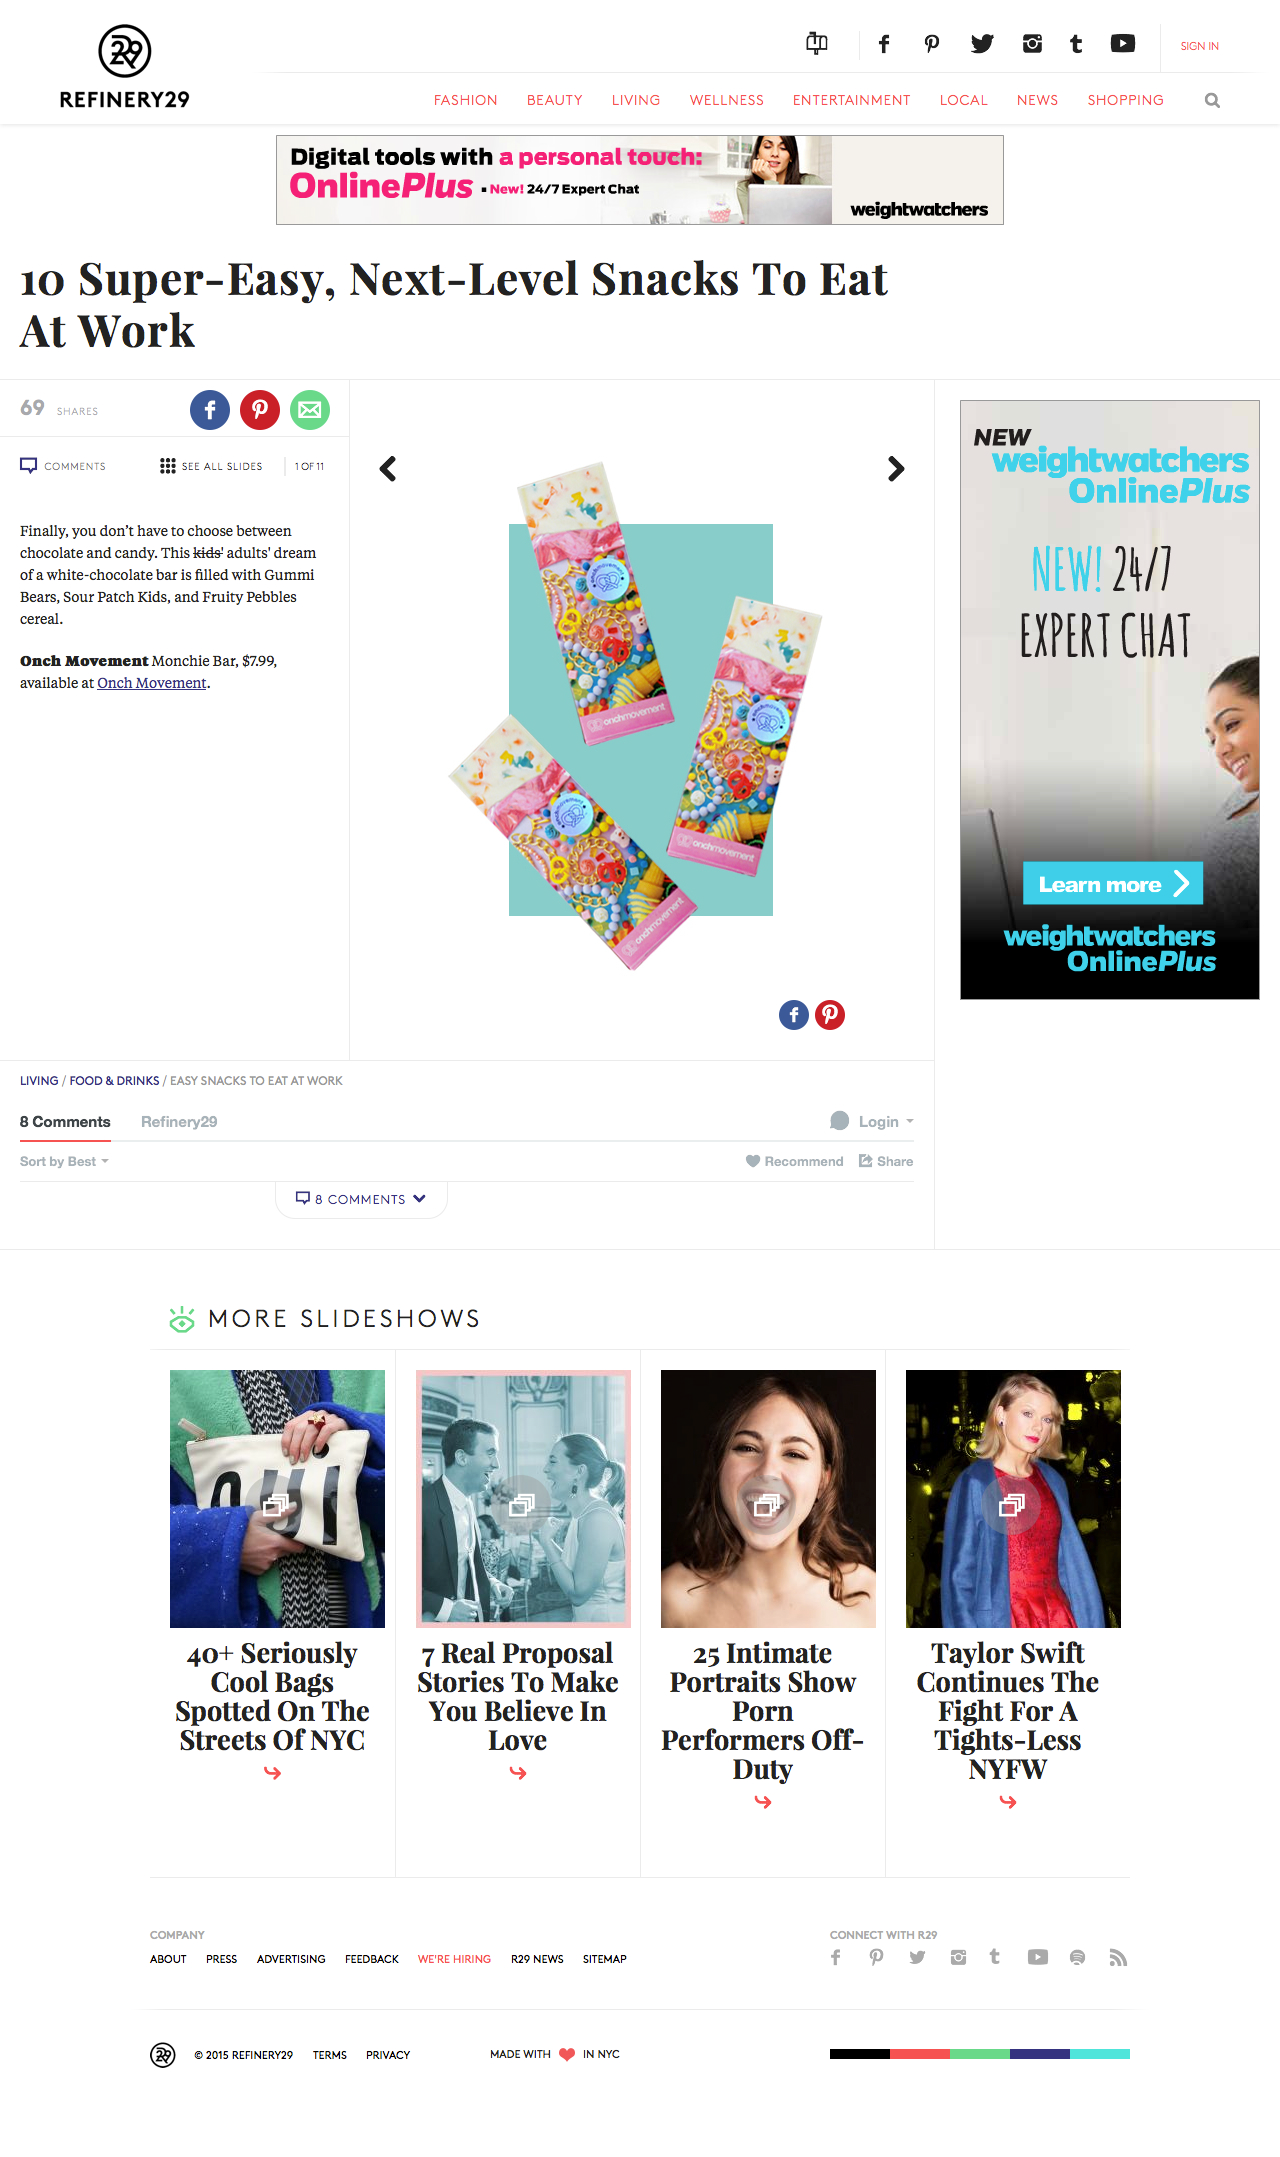The height and width of the screenshot is (2157, 1280).
Task: Expand the Sort by Best dropdown
Action: coord(64,1161)
